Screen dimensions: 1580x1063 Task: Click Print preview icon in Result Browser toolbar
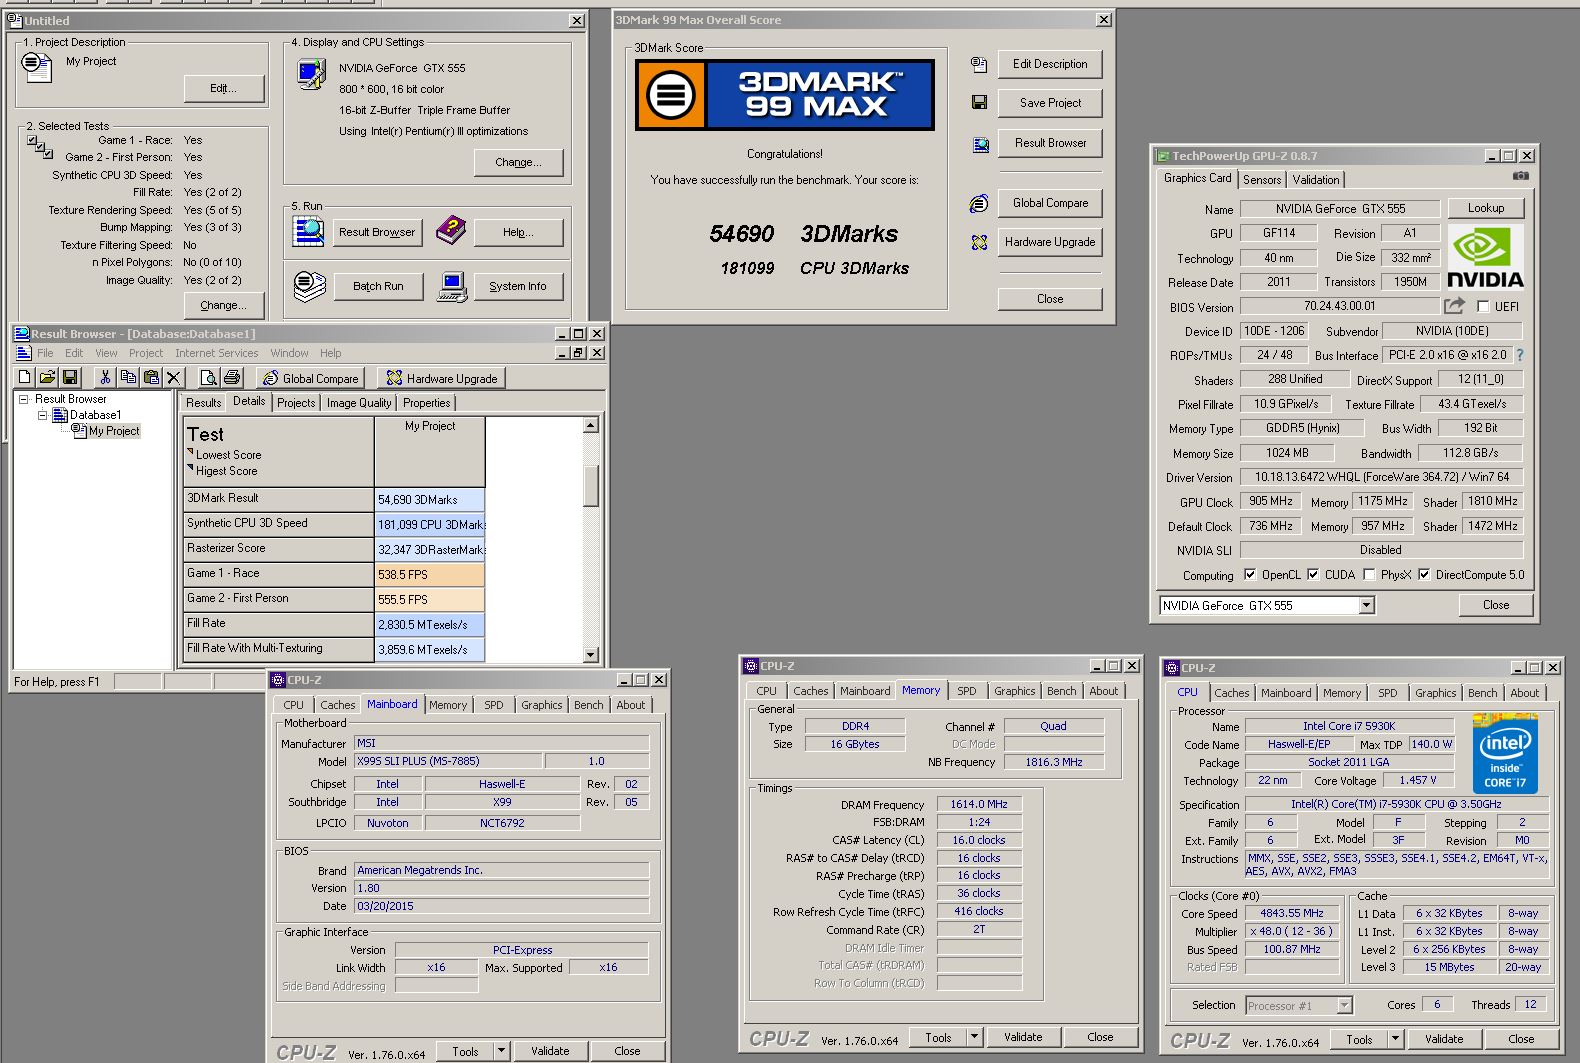tap(209, 377)
